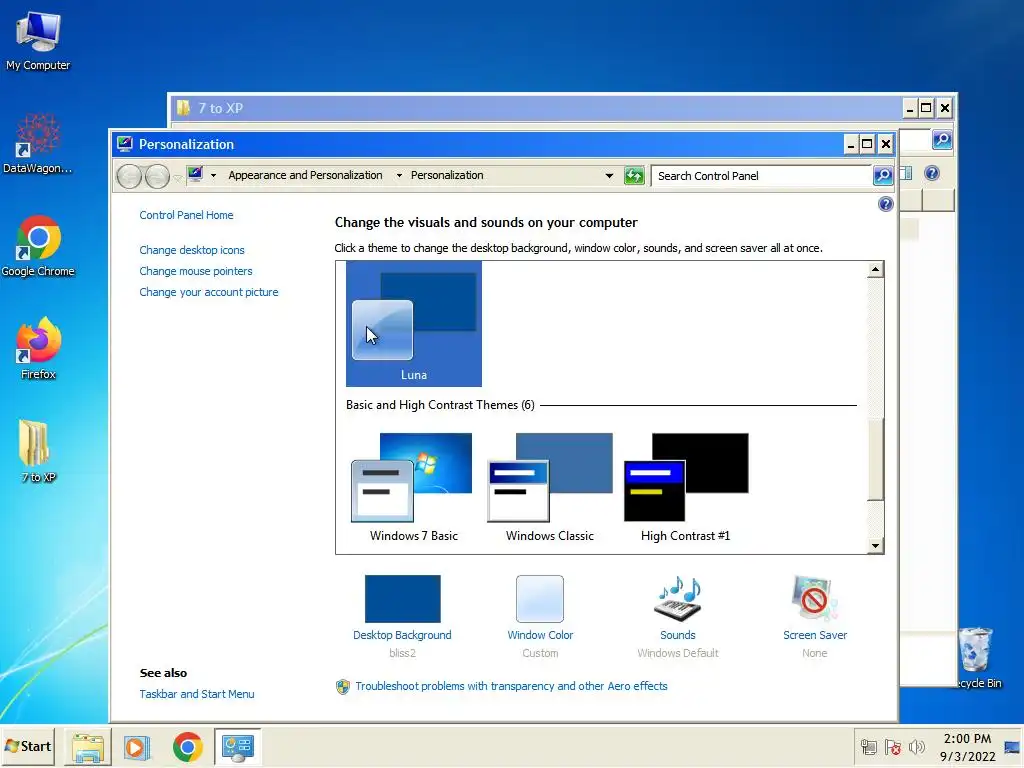Click the theme list scroll up arrow

(875, 269)
